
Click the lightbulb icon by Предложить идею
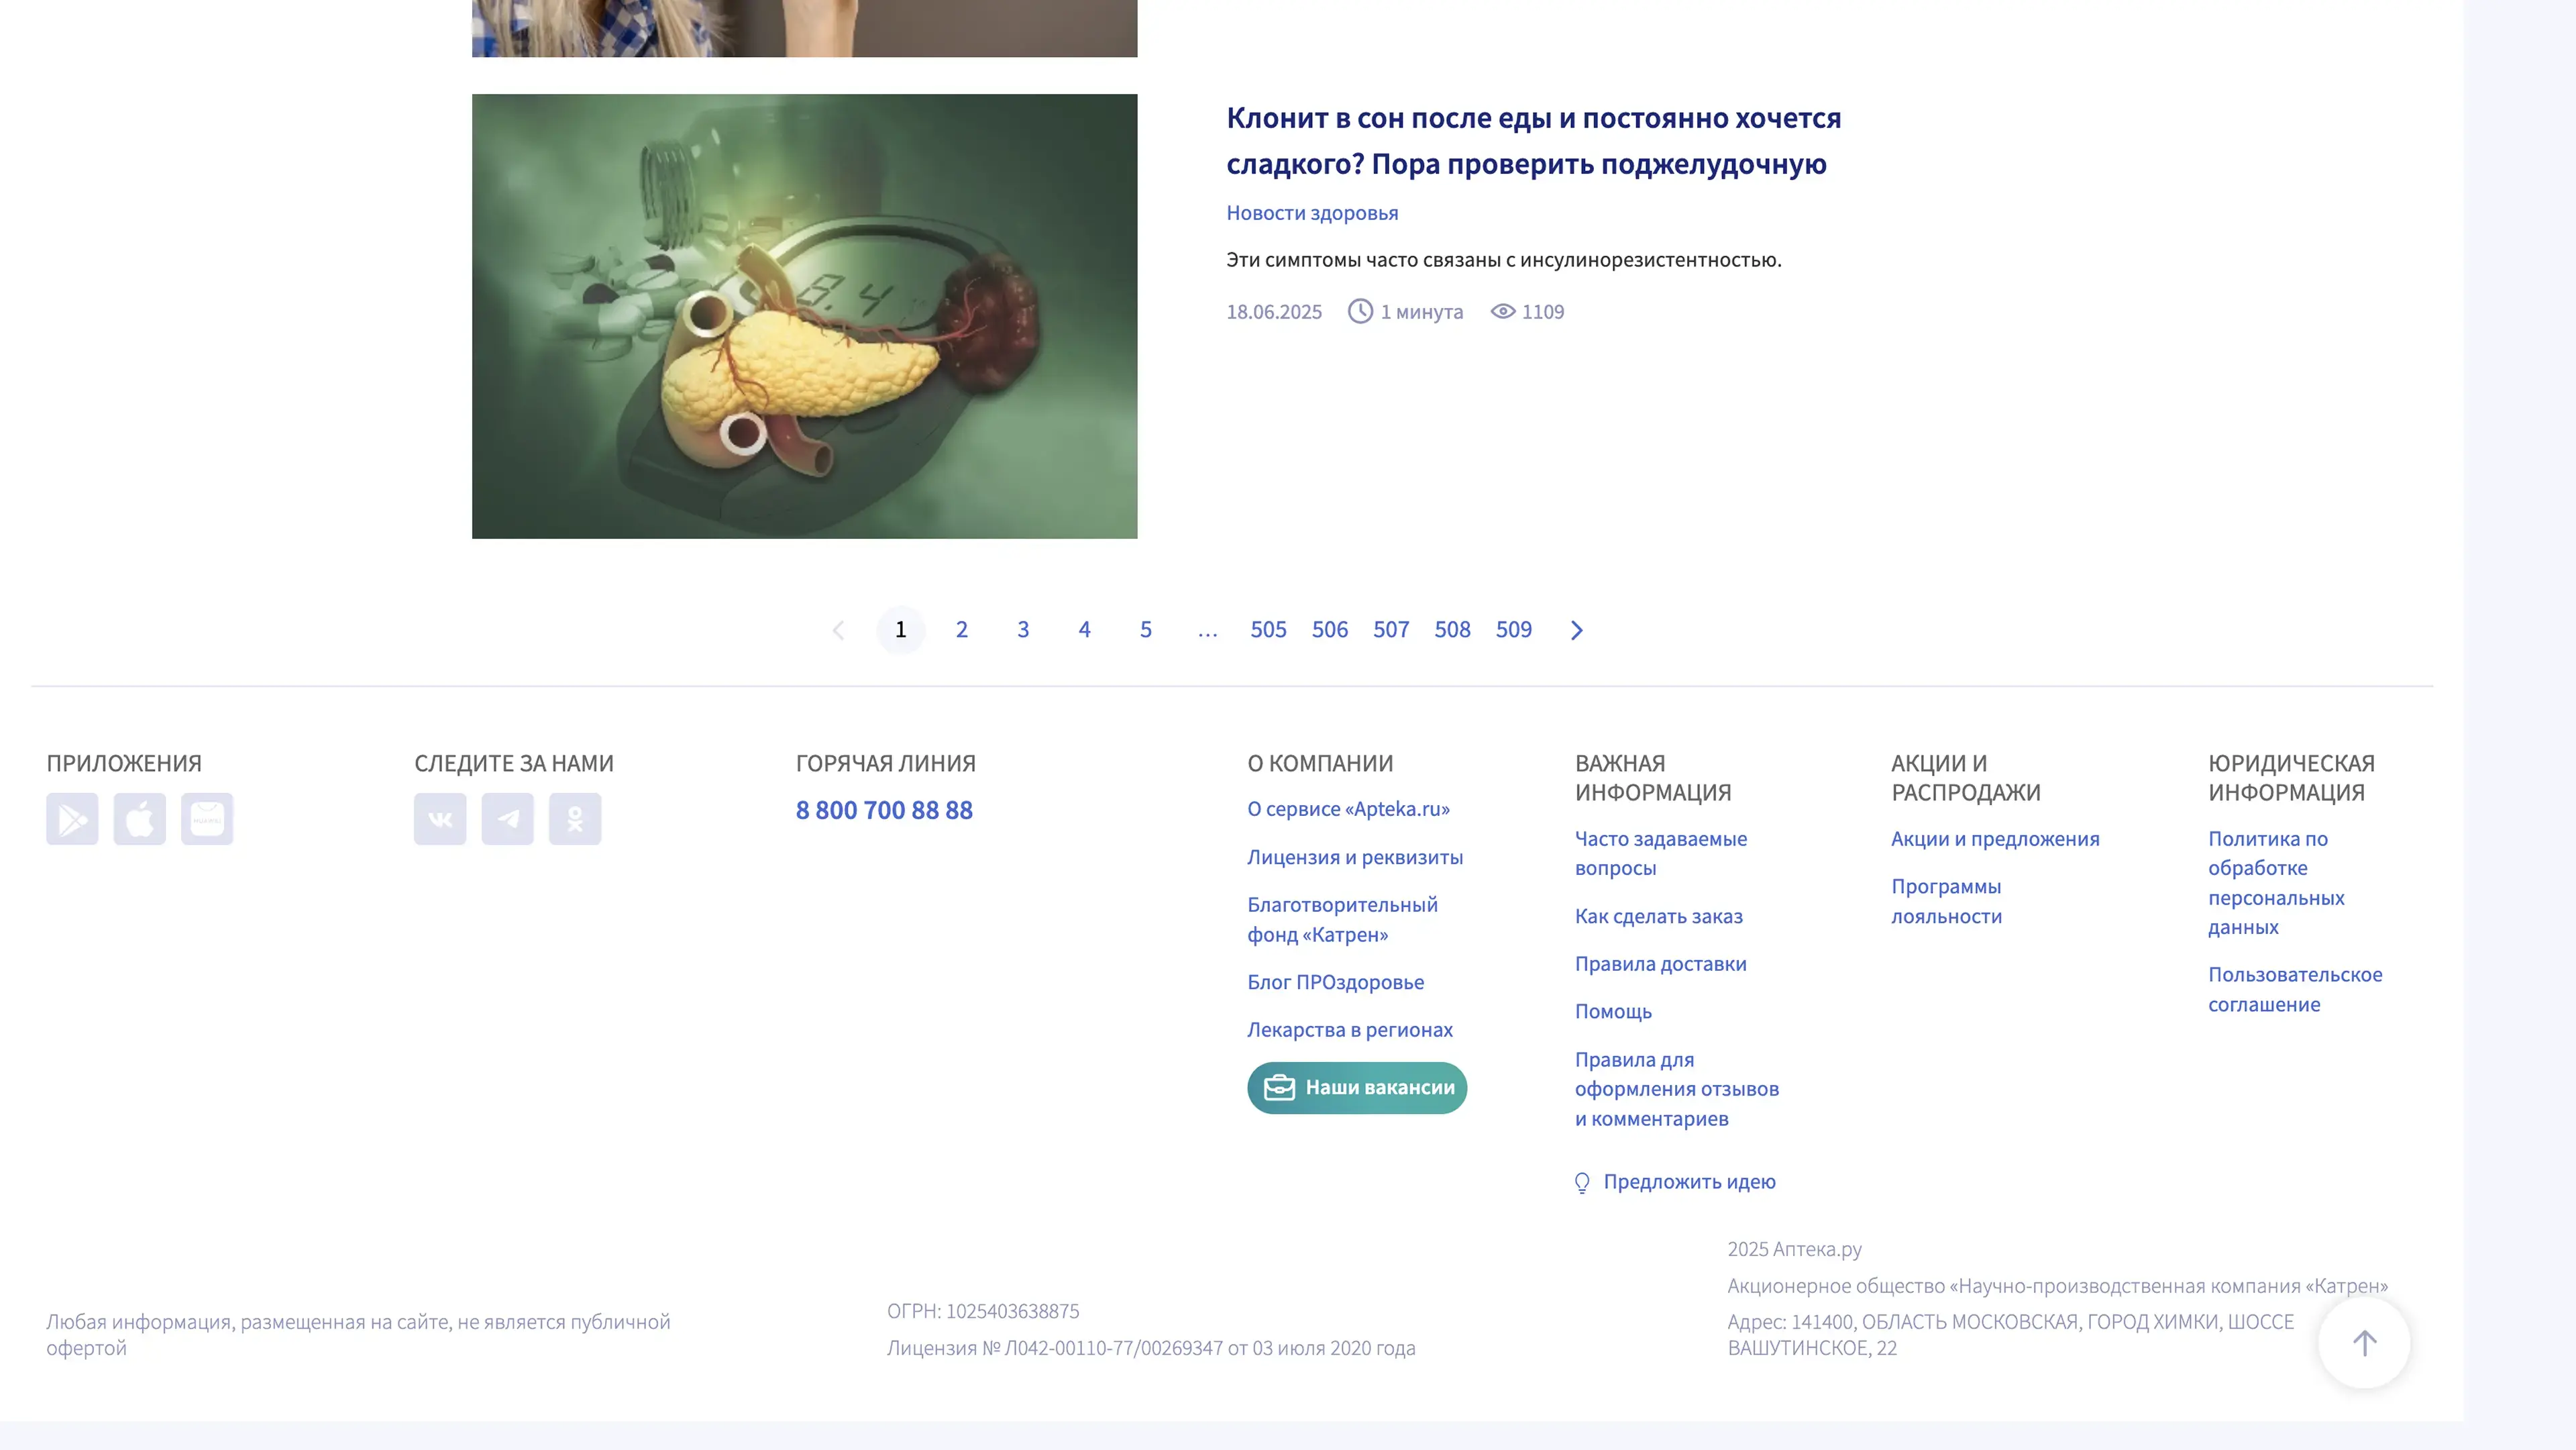point(1582,1183)
